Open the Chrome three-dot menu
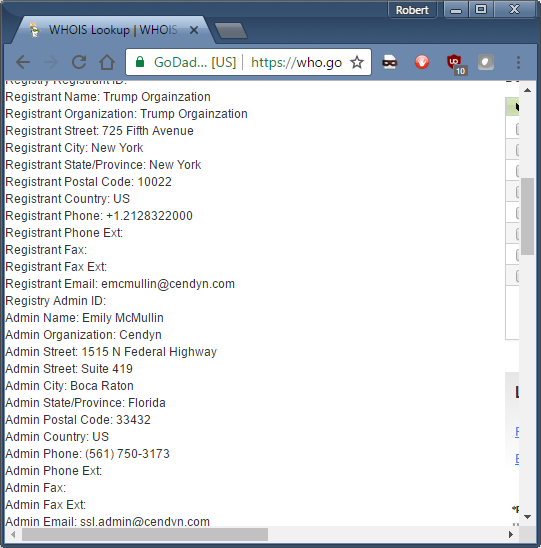 pos(518,63)
